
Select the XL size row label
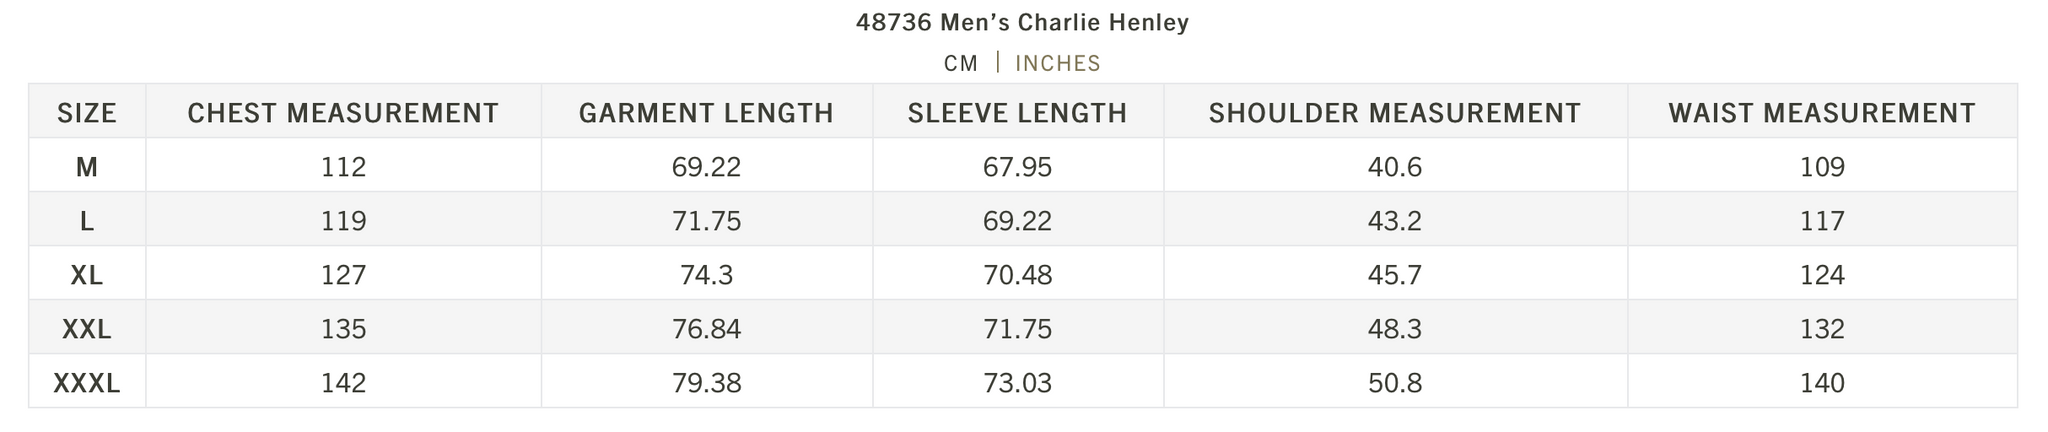(x=87, y=275)
